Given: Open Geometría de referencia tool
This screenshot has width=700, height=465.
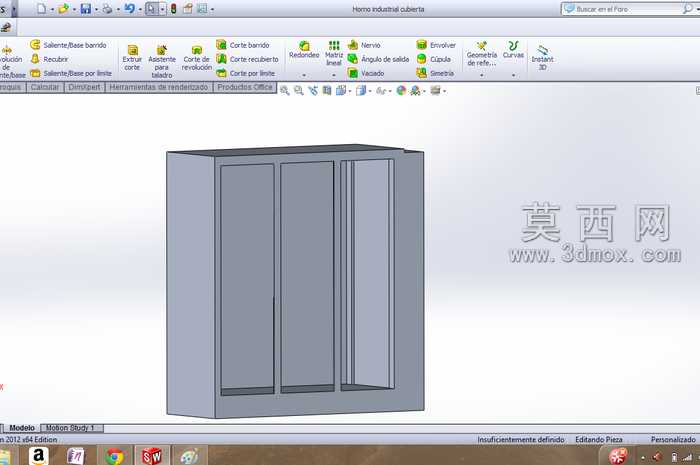Looking at the screenshot, I should (482, 54).
